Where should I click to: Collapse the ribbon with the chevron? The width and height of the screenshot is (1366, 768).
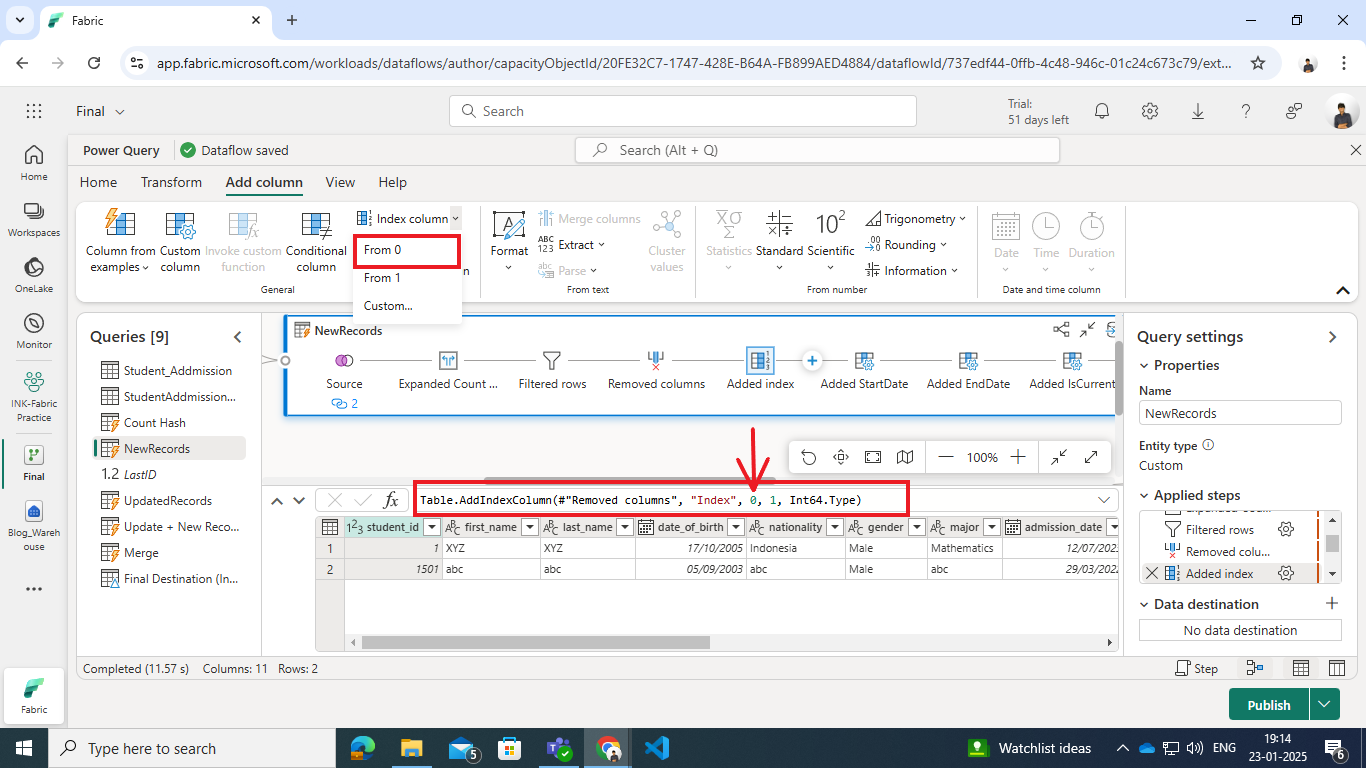click(x=1343, y=290)
